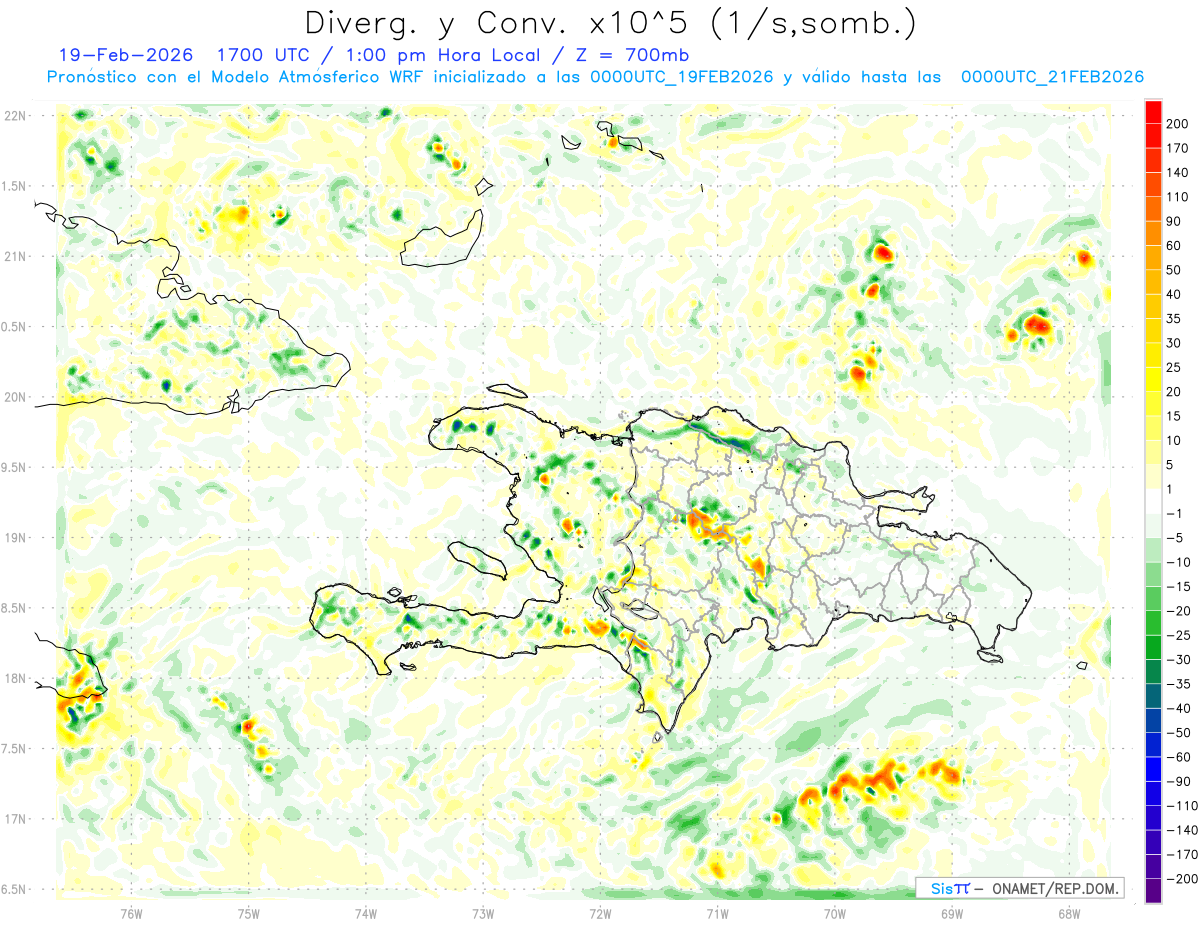The image size is (1200, 927).
Task: Click the positive '110' color scale value
Action: coord(1177,197)
